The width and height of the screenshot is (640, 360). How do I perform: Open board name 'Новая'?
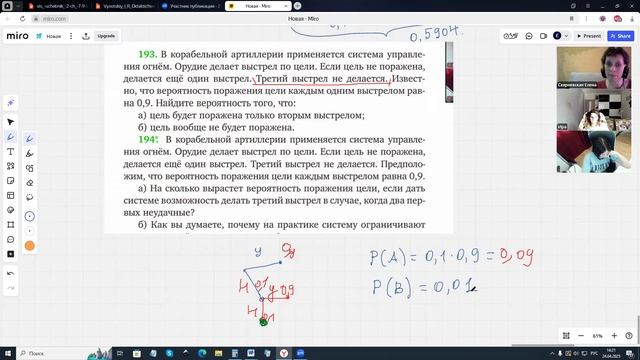(x=53, y=36)
